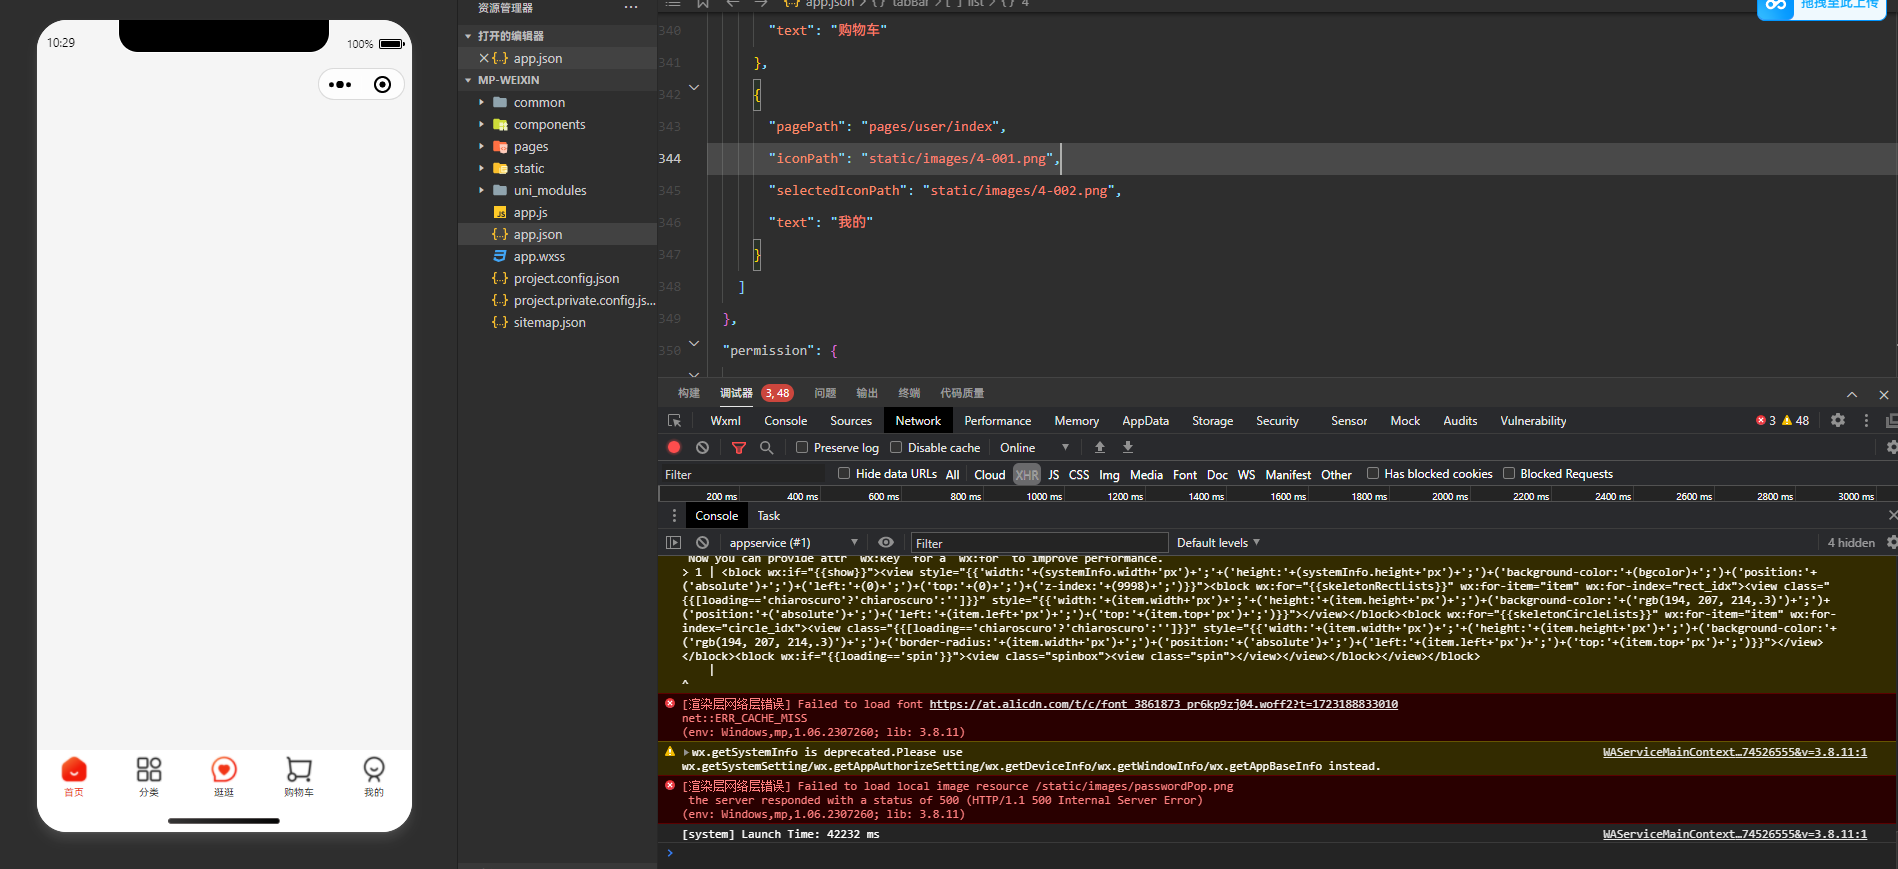The width and height of the screenshot is (1898, 869).
Task: Click the 4 hidden messages label
Action: 1851,543
